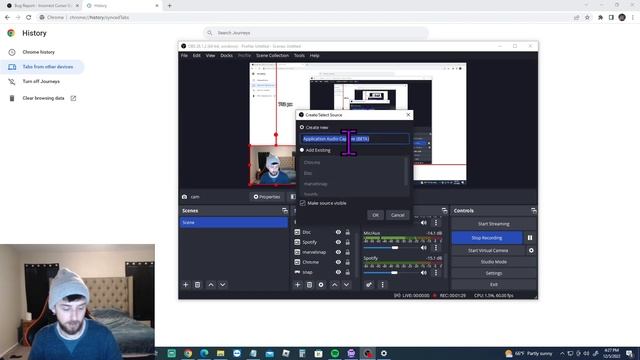This screenshot has width=640, height=360.
Task: Click Start Streaming in Controls
Action: click(x=493, y=224)
